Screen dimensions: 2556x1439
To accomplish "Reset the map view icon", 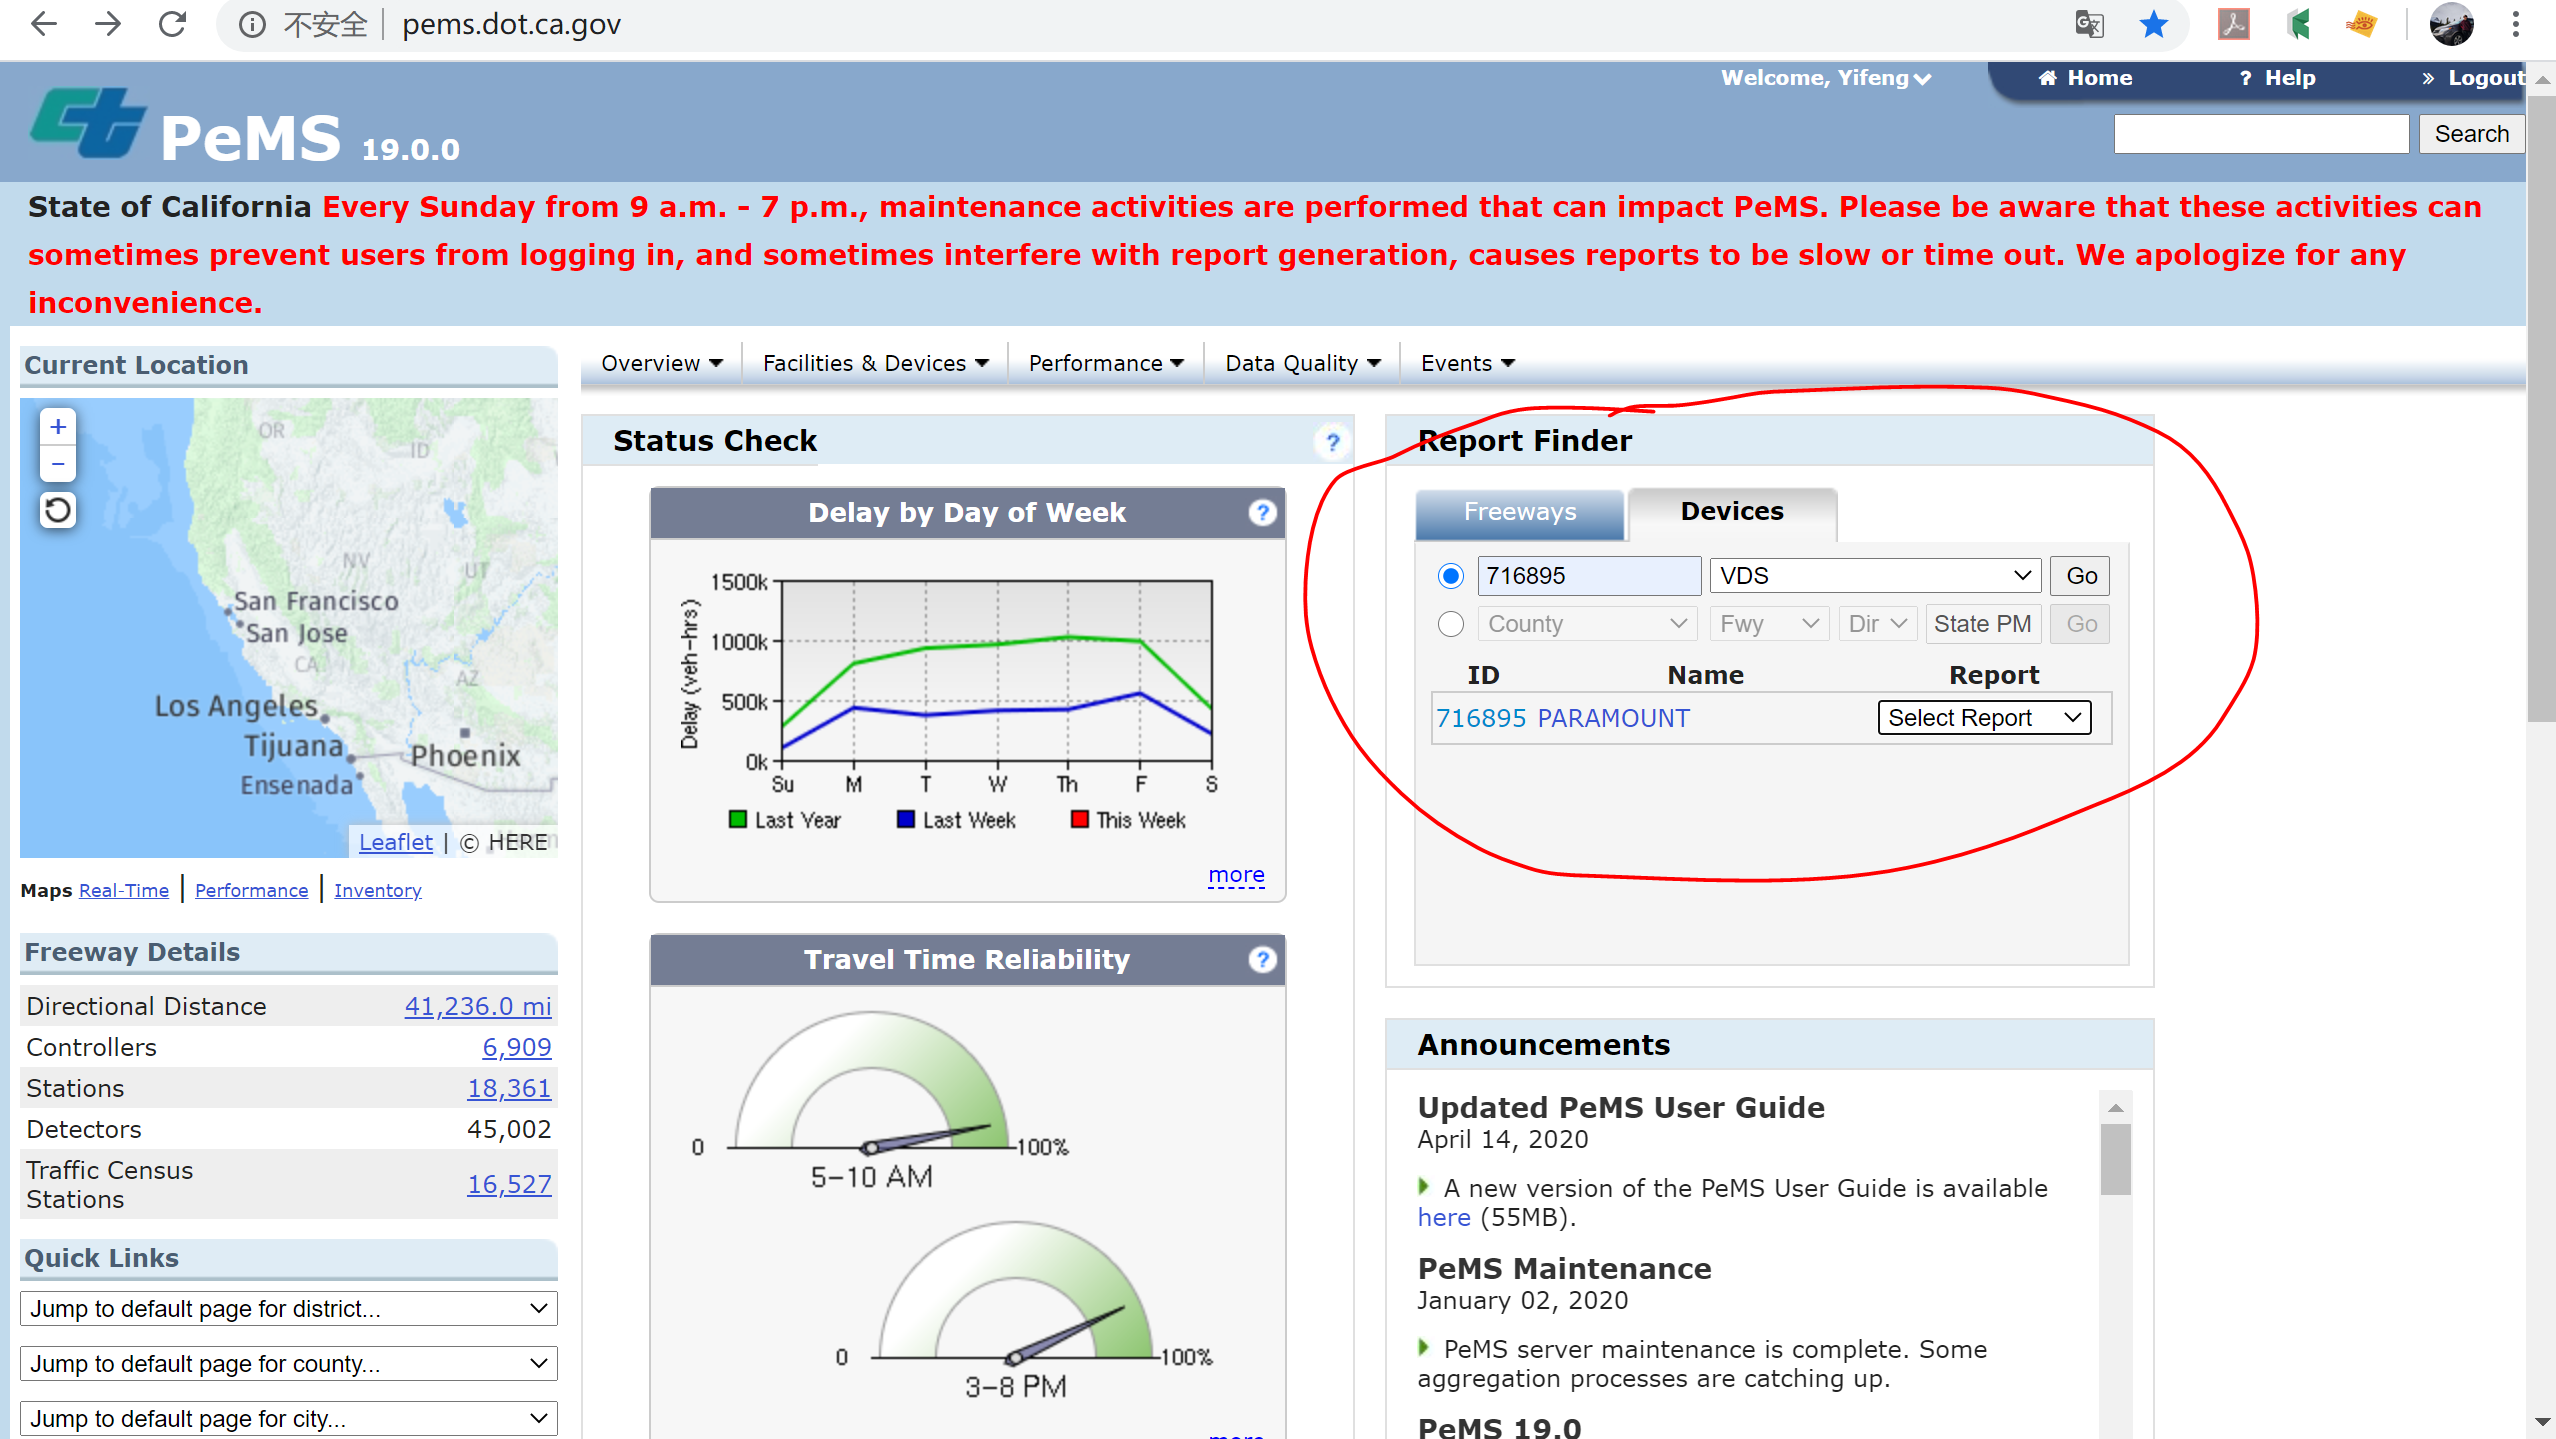I will (58, 510).
